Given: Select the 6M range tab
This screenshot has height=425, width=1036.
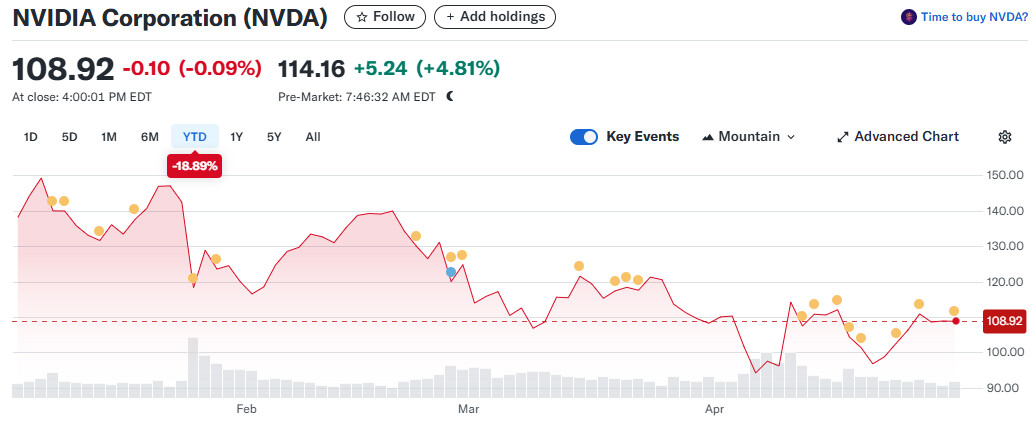Looking at the screenshot, I should 150,137.
